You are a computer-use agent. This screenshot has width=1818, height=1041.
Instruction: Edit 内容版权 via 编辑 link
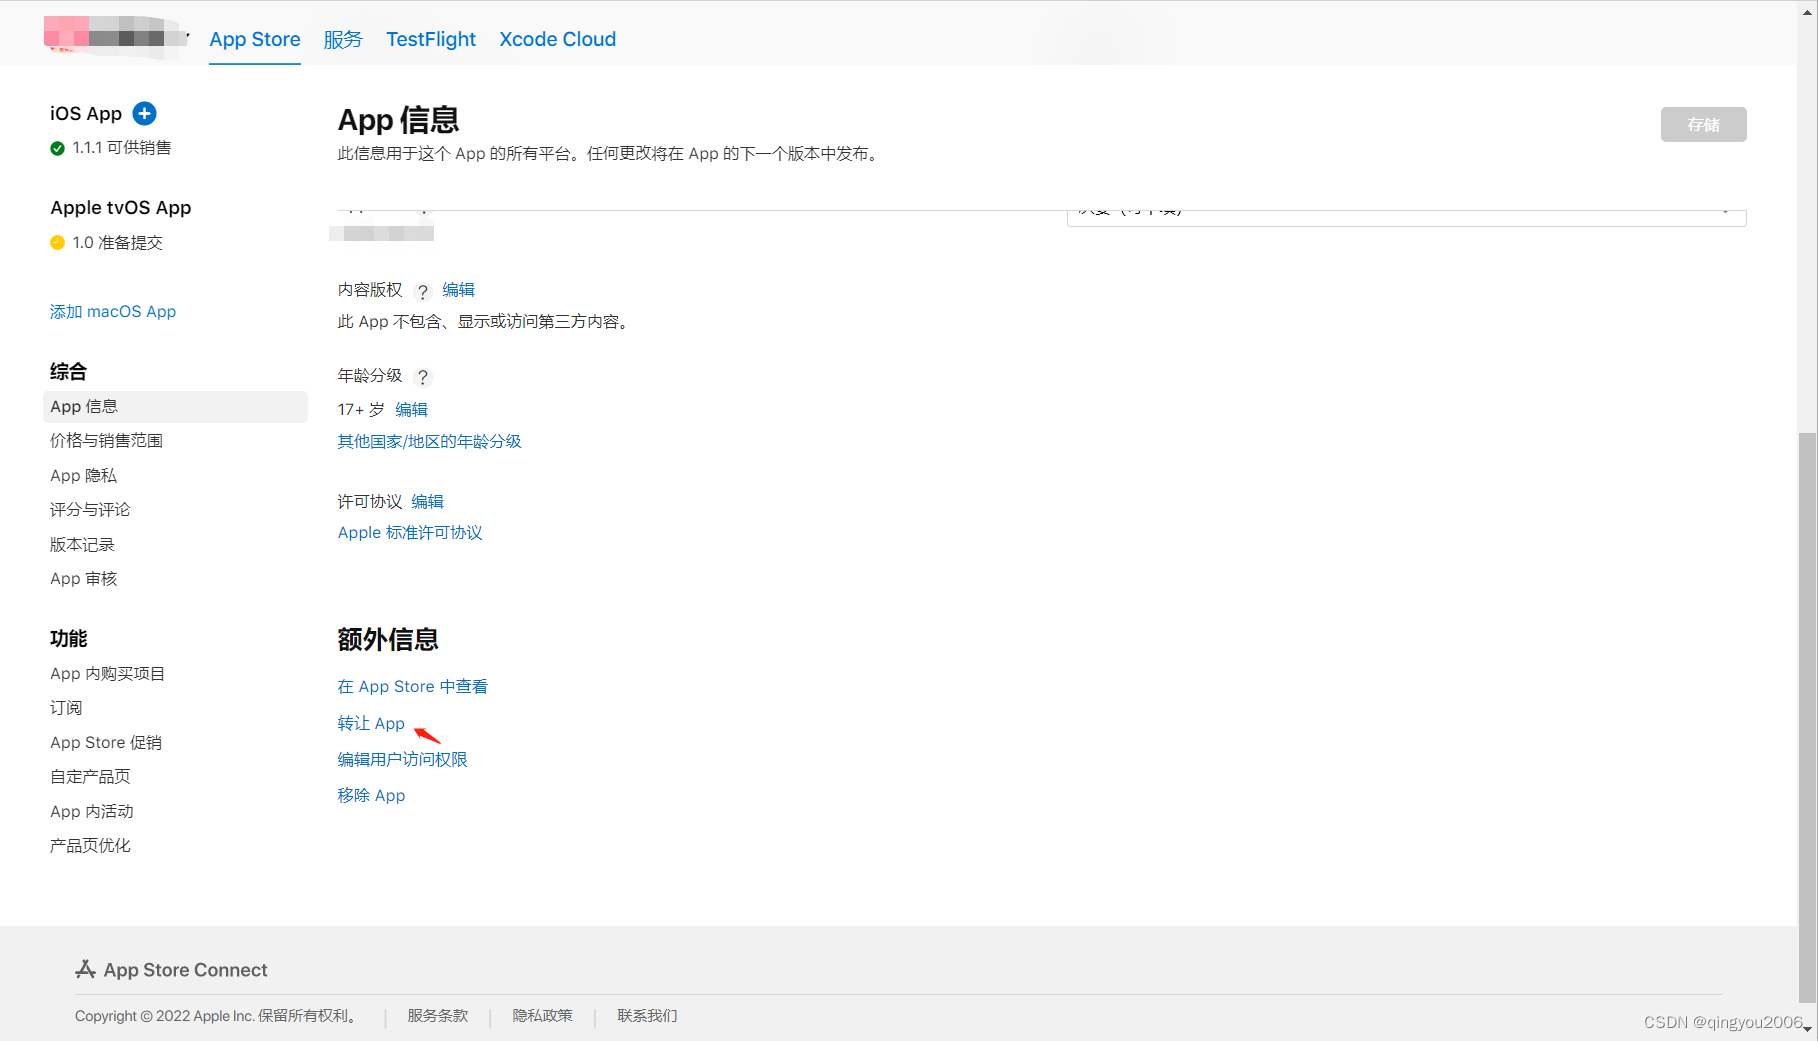459,289
